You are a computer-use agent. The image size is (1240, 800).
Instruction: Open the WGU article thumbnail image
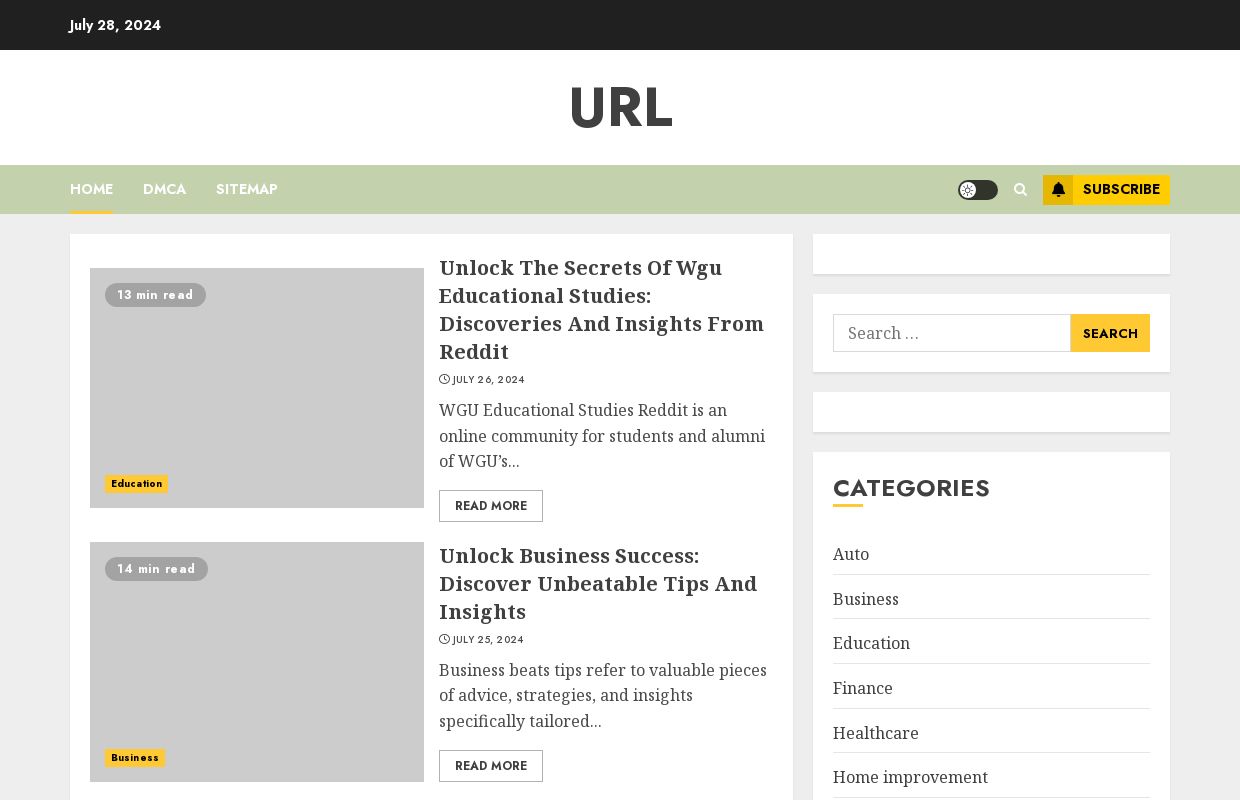(x=257, y=388)
